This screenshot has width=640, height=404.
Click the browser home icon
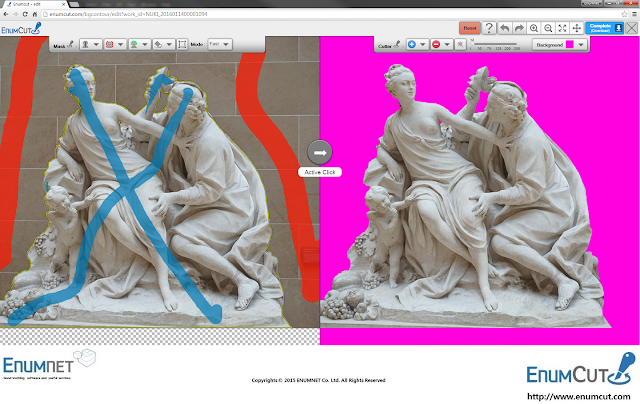35,14
